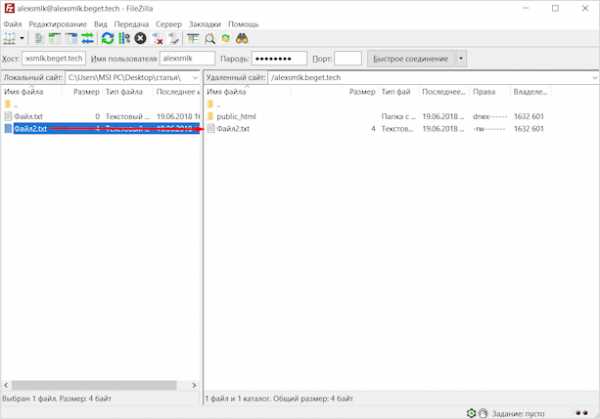Click the local pane horizontal scrollbar
600x419 pixels.
94,385
